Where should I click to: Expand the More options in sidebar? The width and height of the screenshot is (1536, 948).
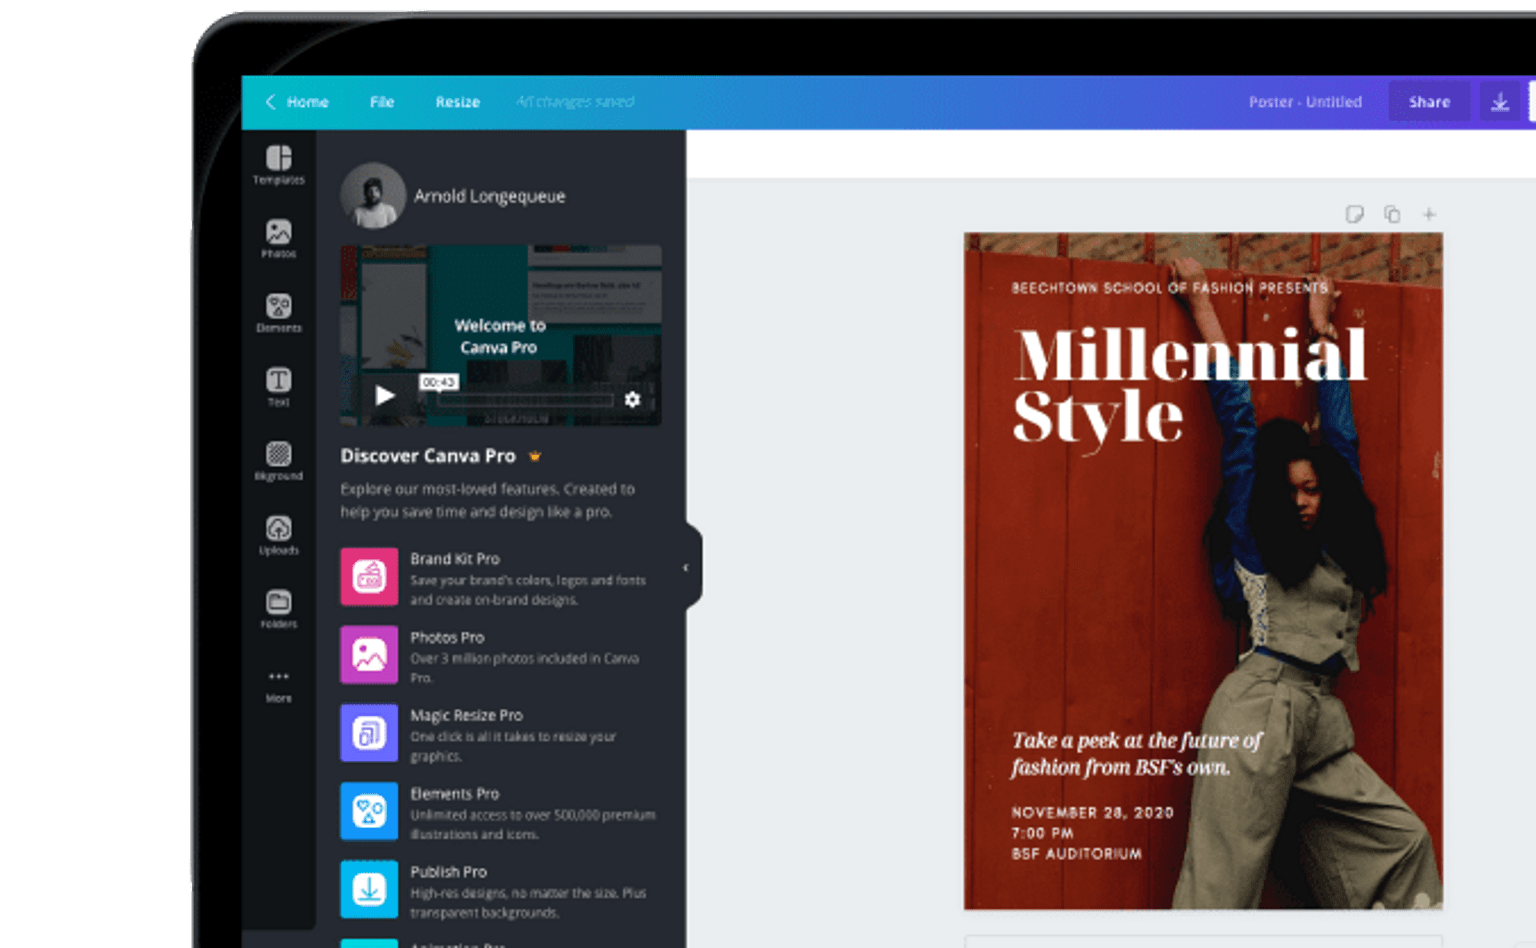pos(278,684)
